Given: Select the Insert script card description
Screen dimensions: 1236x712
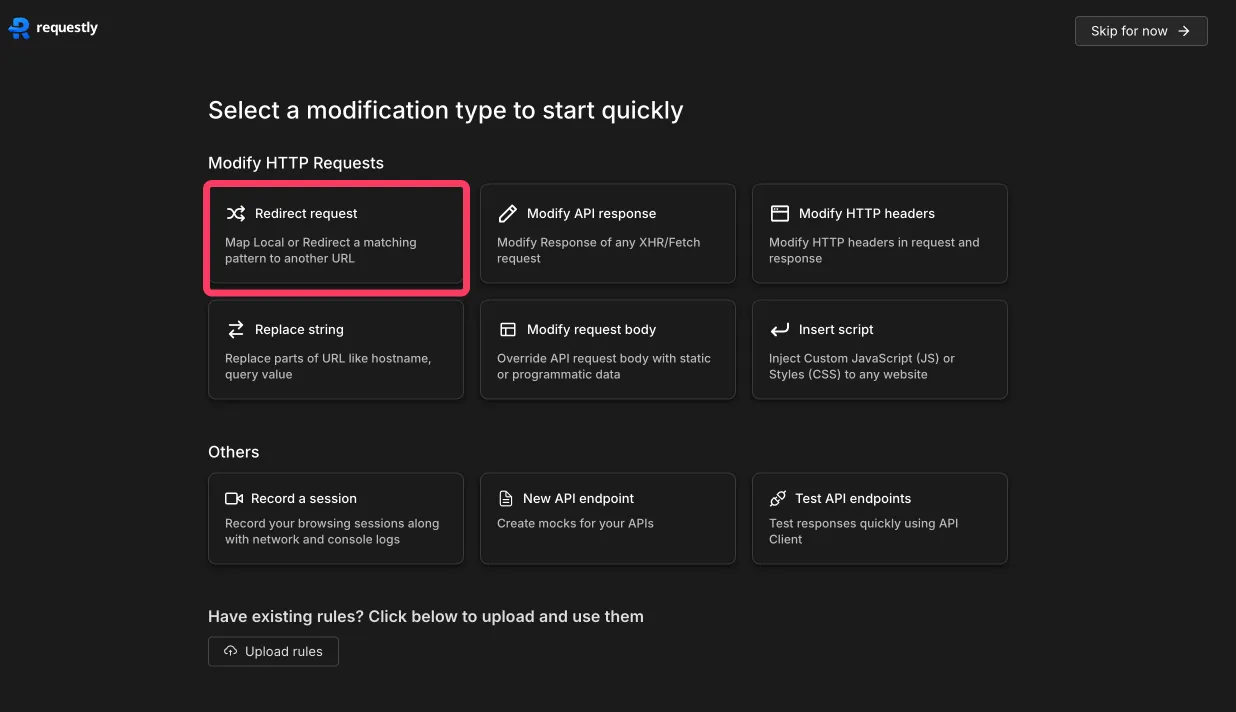Looking at the screenshot, I should (861, 366).
